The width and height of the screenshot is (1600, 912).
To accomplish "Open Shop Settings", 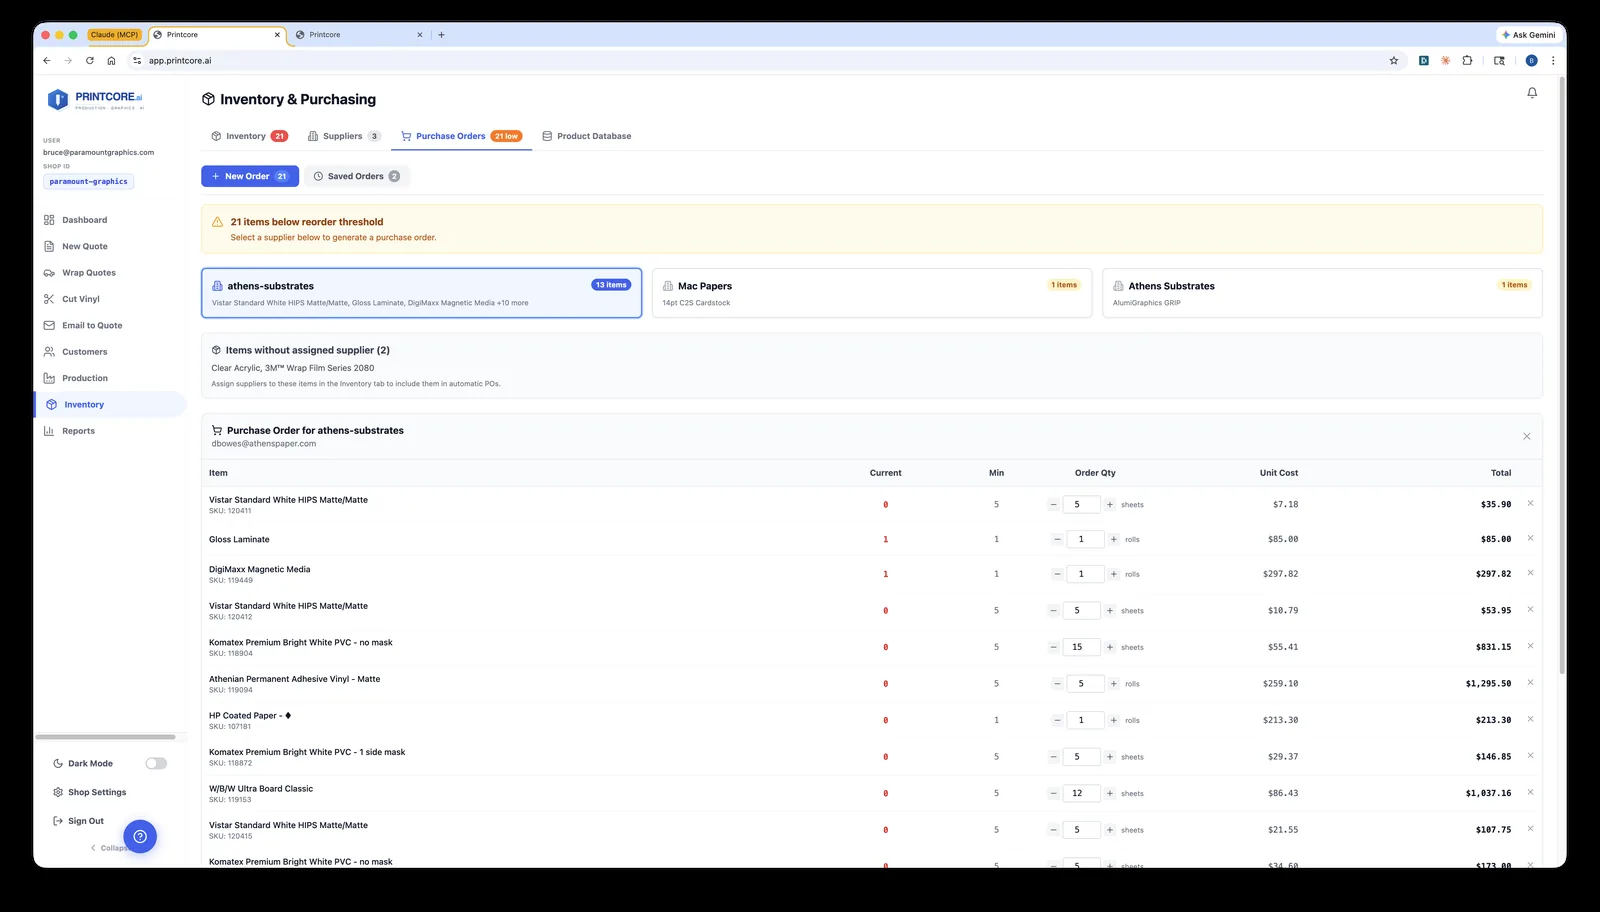I will click(96, 792).
